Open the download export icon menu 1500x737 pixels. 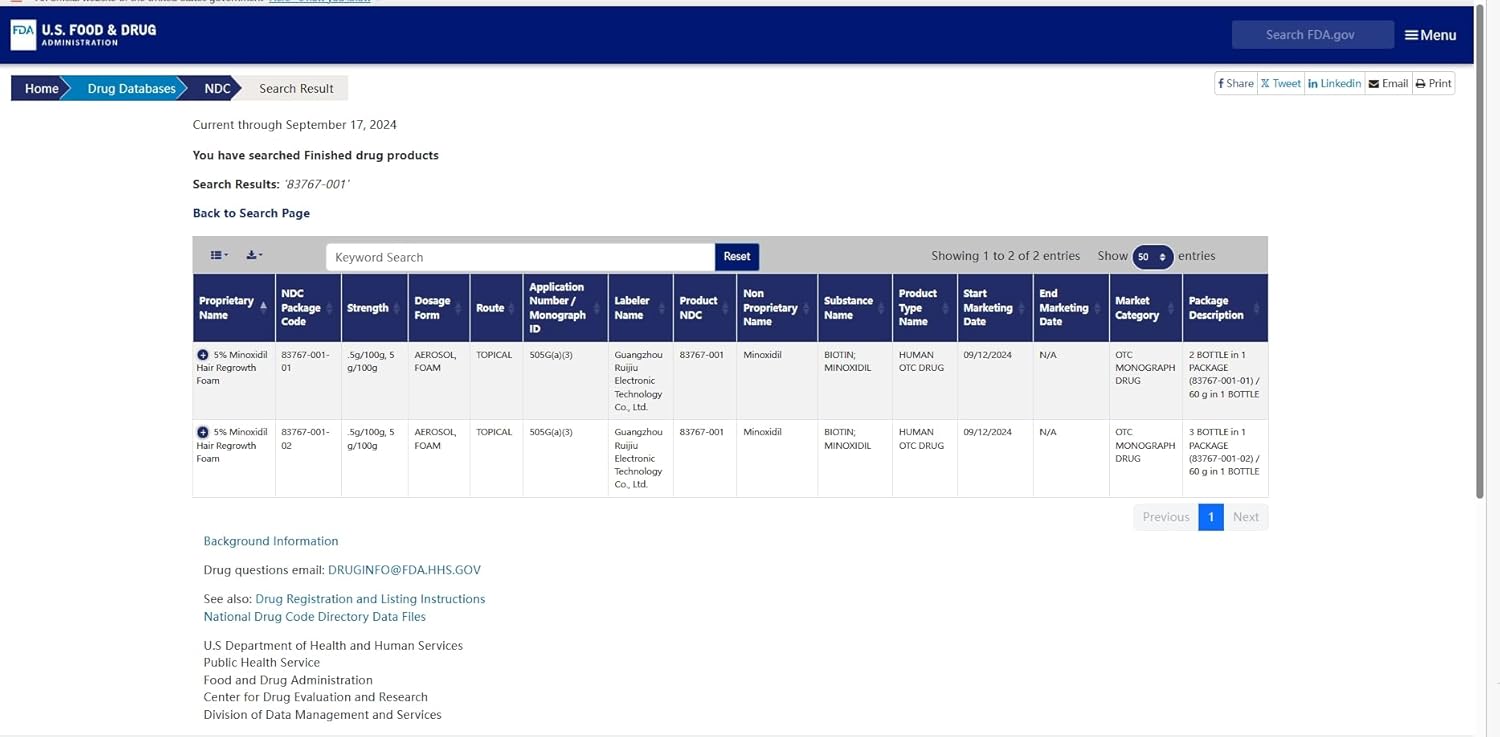tap(254, 256)
